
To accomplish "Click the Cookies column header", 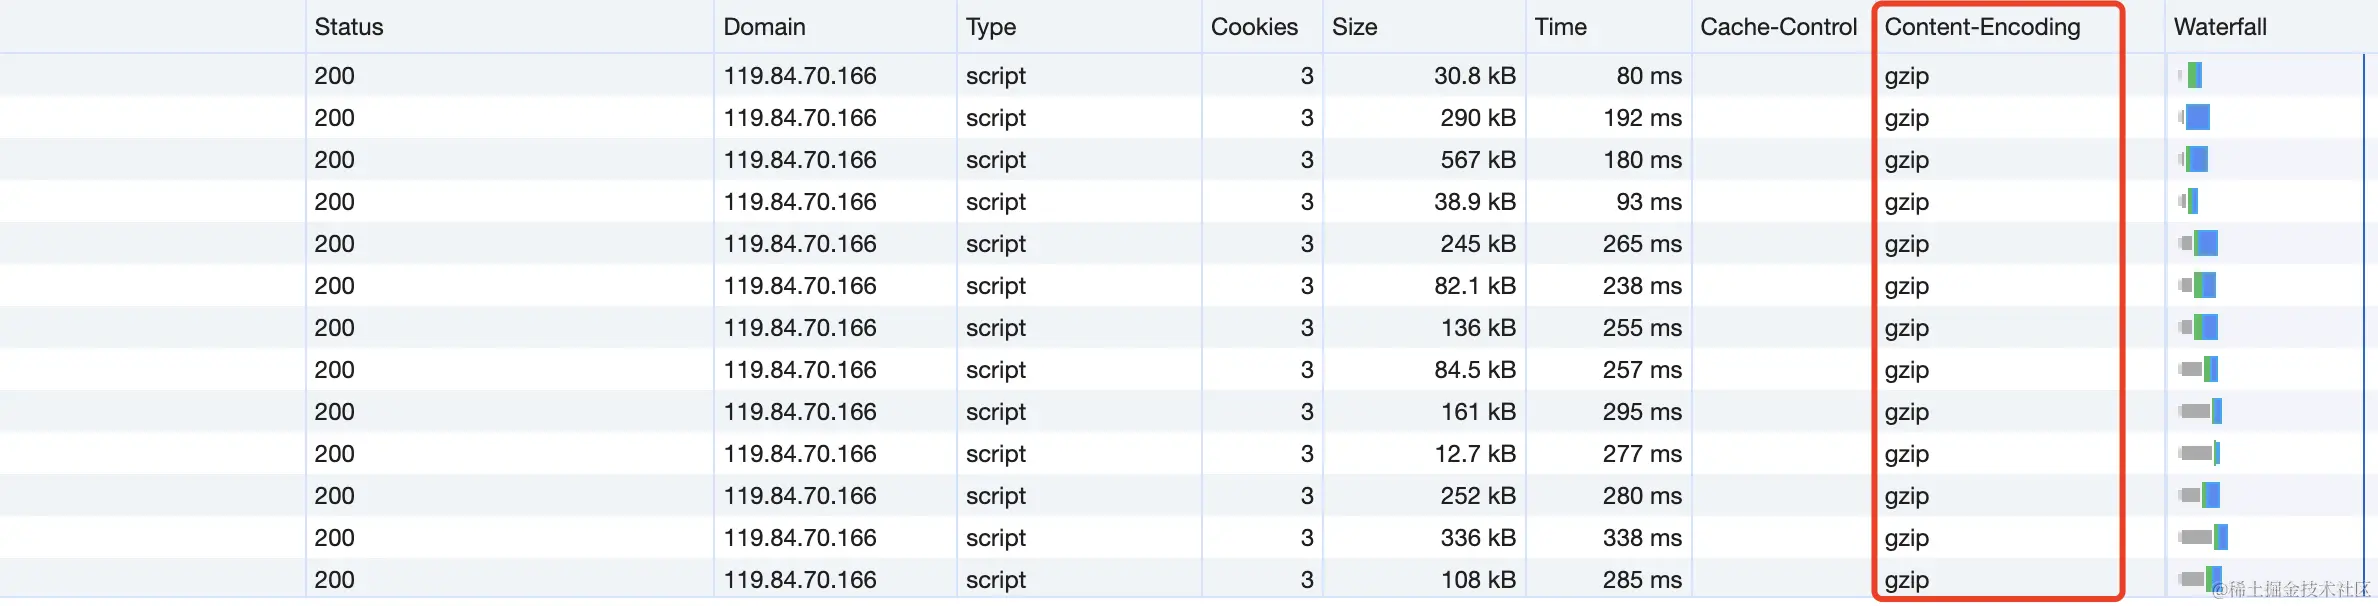I will [x=1254, y=27].
